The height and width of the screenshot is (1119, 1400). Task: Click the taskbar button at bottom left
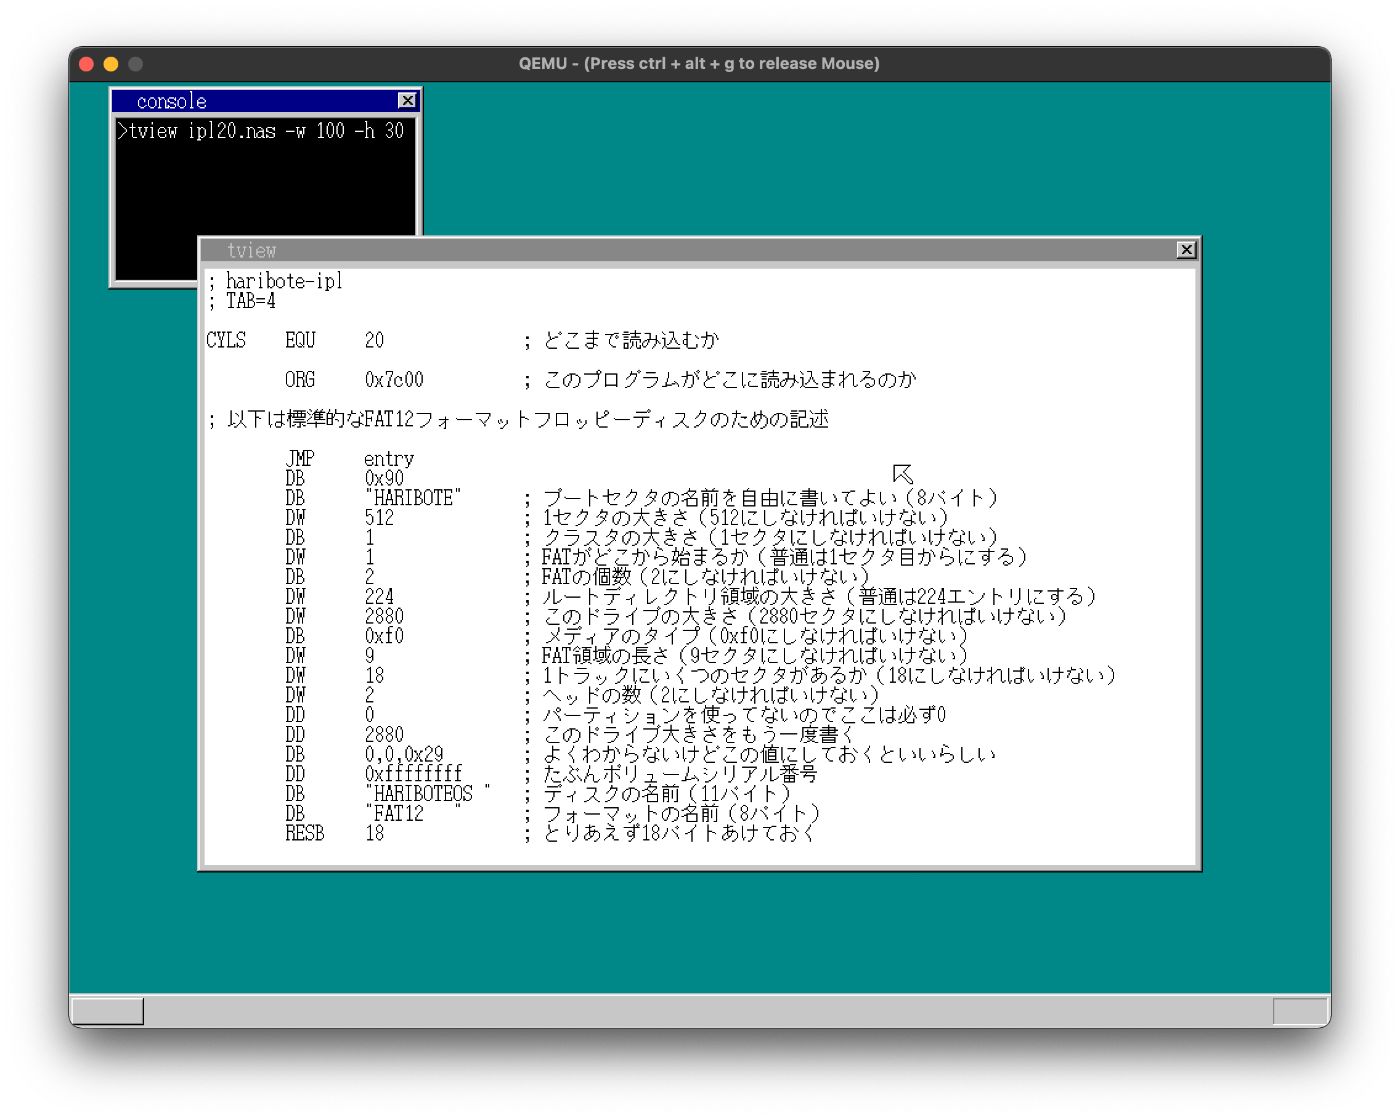[x=108, y=1011]
